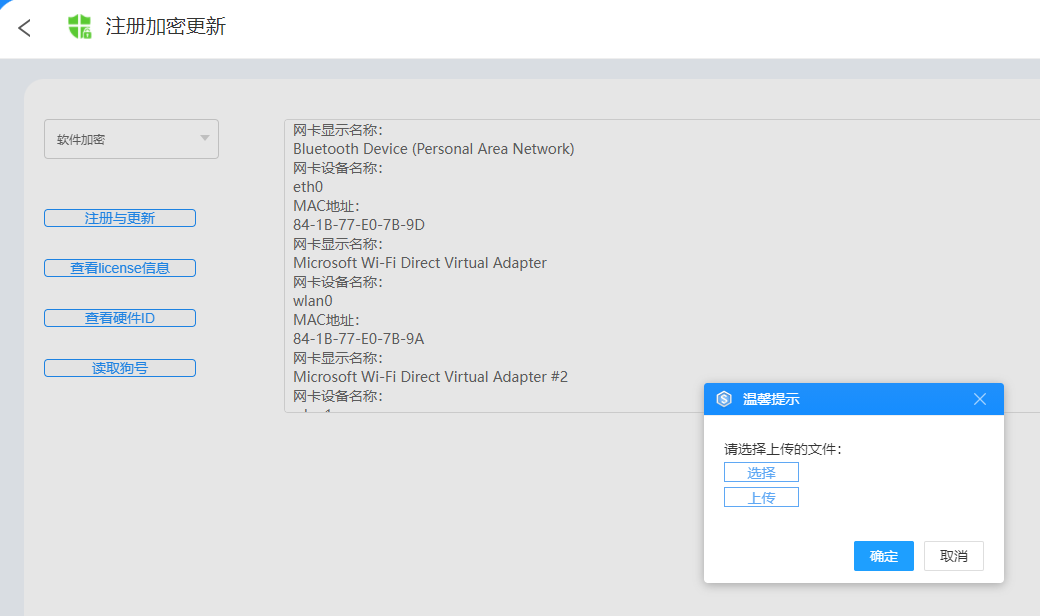Dismiss dialog with 取消 button
The width and height of the screenshot is (1040, 616).
954,556
